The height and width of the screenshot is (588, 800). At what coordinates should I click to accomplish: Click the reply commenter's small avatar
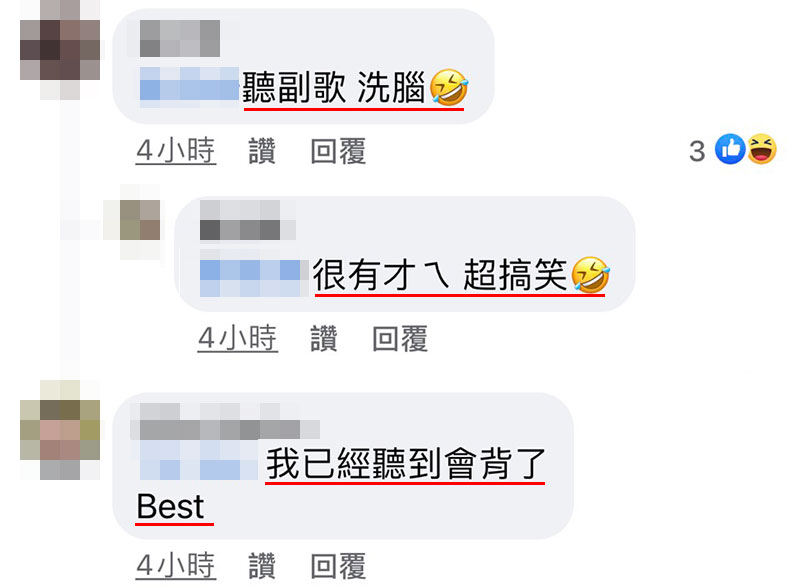[x=139, y=221]
